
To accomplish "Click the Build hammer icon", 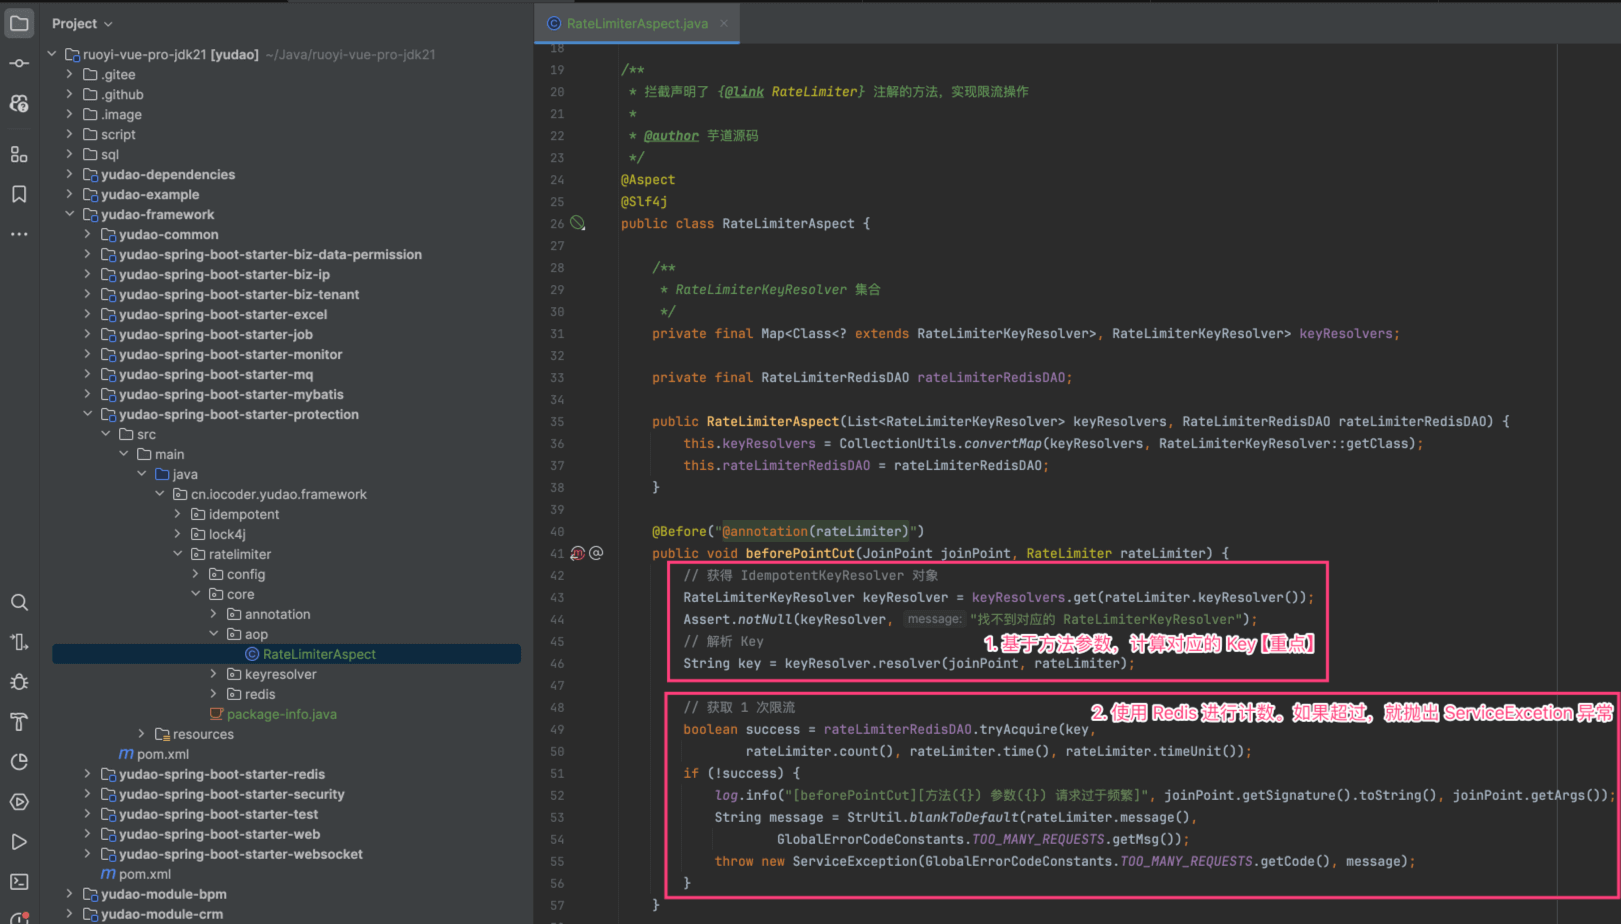I will click(19, 722).
